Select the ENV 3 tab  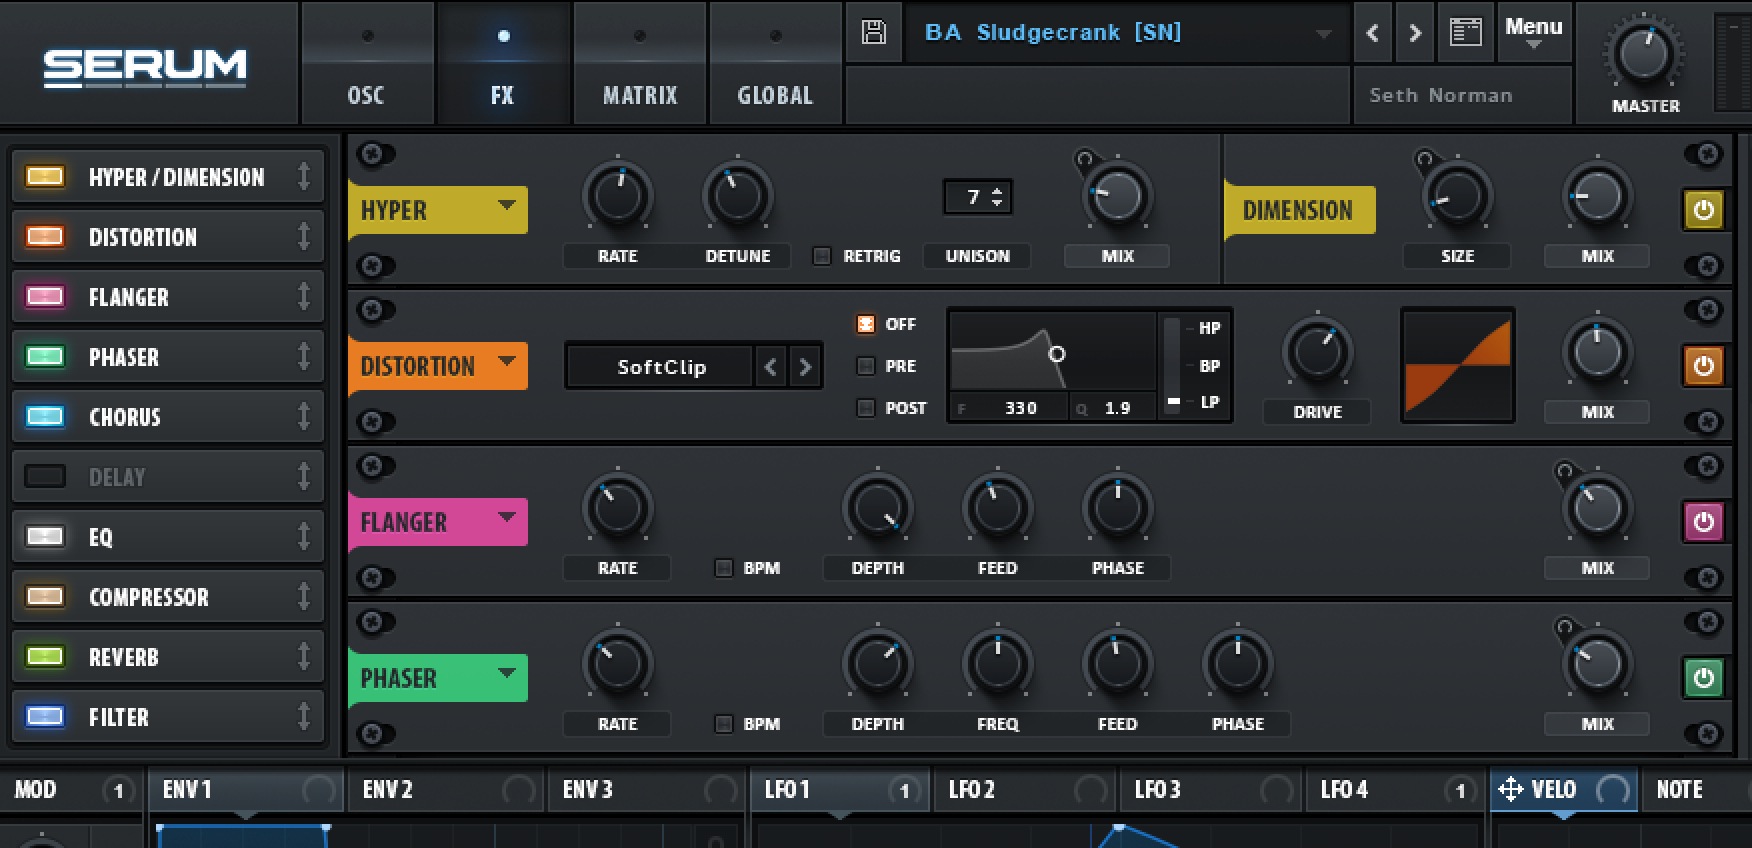tap(647, 790)
